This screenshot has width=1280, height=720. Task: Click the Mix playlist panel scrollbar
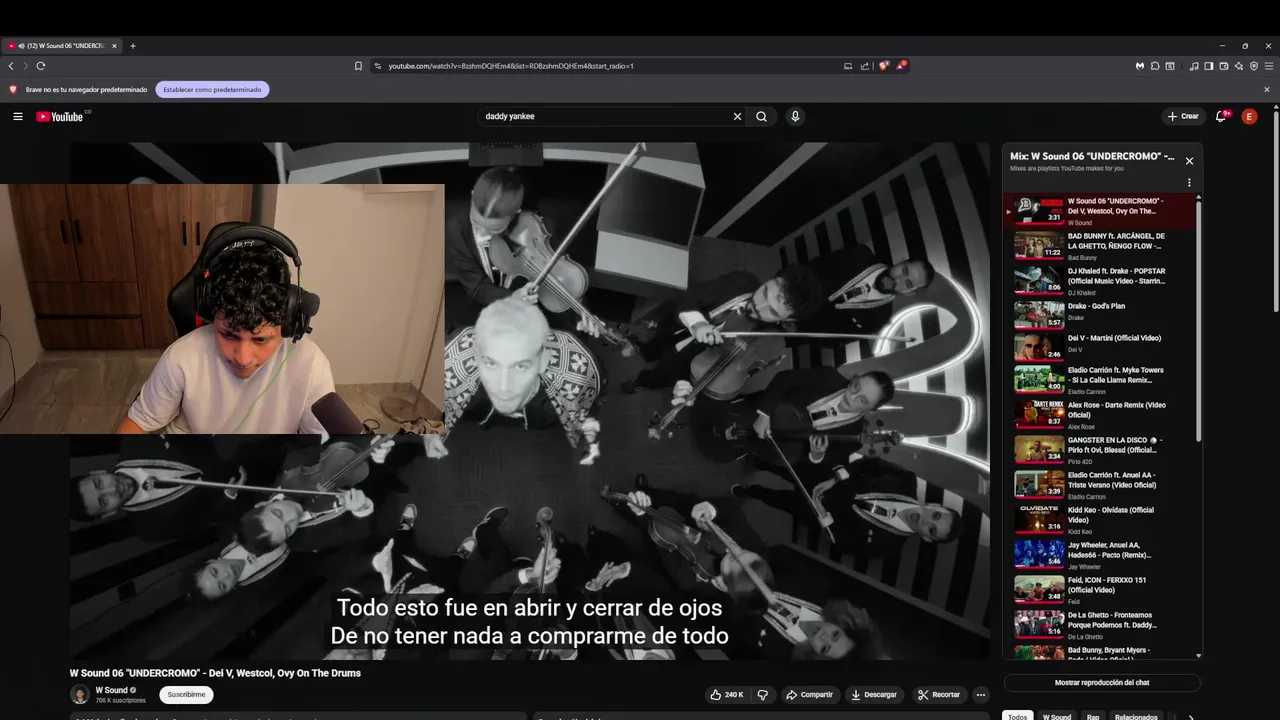tap(1198, 320)
